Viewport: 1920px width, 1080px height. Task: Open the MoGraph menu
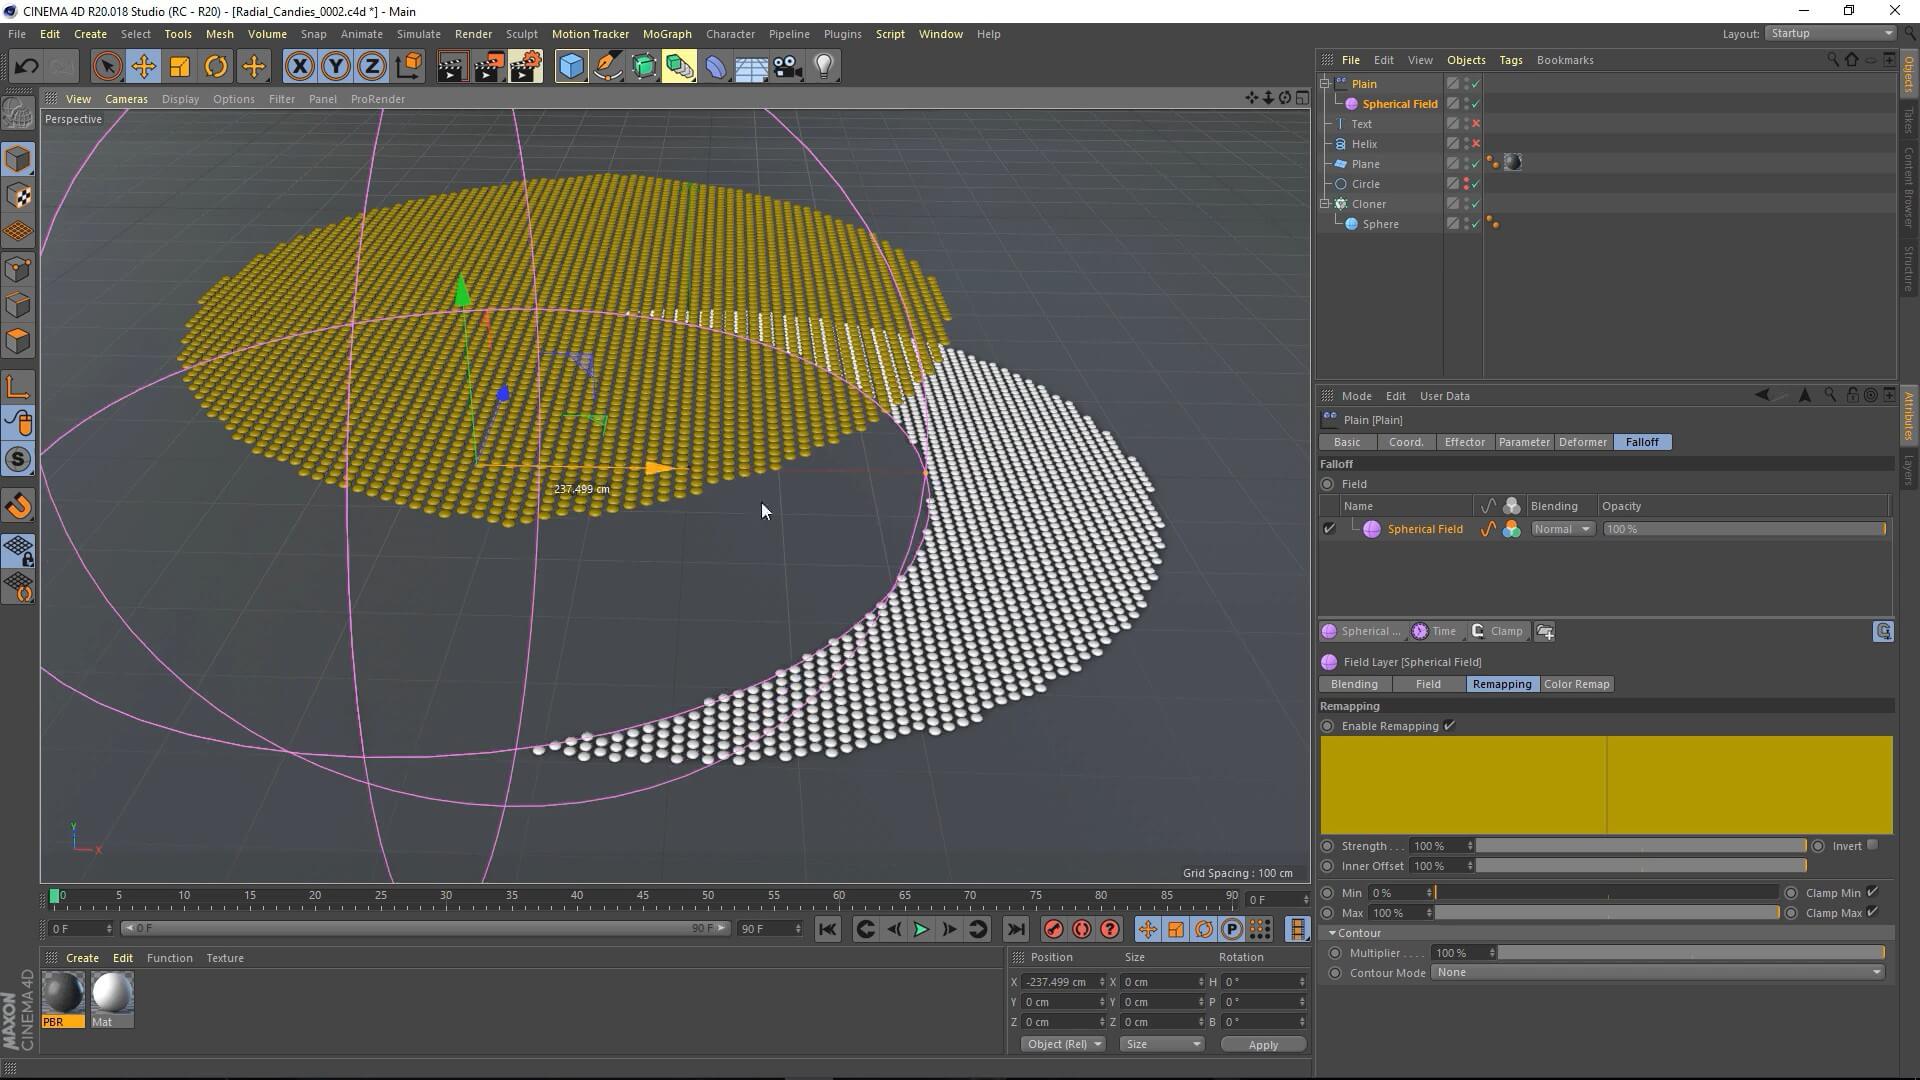666,34
